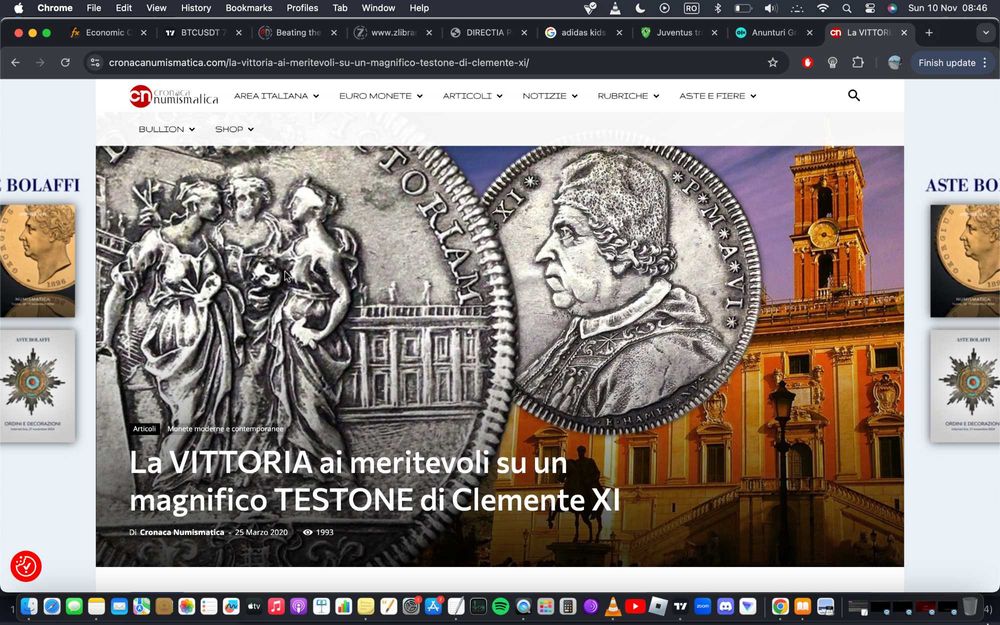Screen dimensions: 1000x625
Task: Open Finder from the Dock
Action: [x=29, y=607]
